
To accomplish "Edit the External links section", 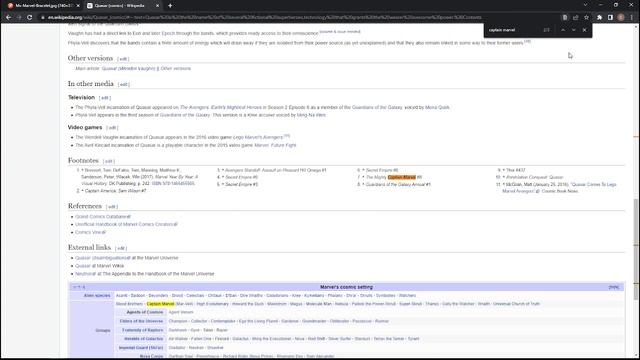I will [x=121, y=248].
